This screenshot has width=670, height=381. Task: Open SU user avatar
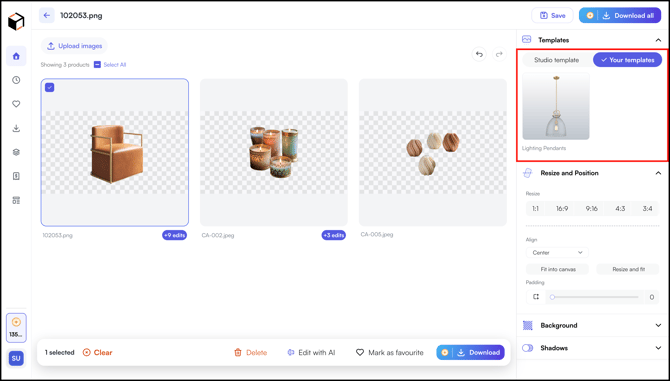pos(16,358)
